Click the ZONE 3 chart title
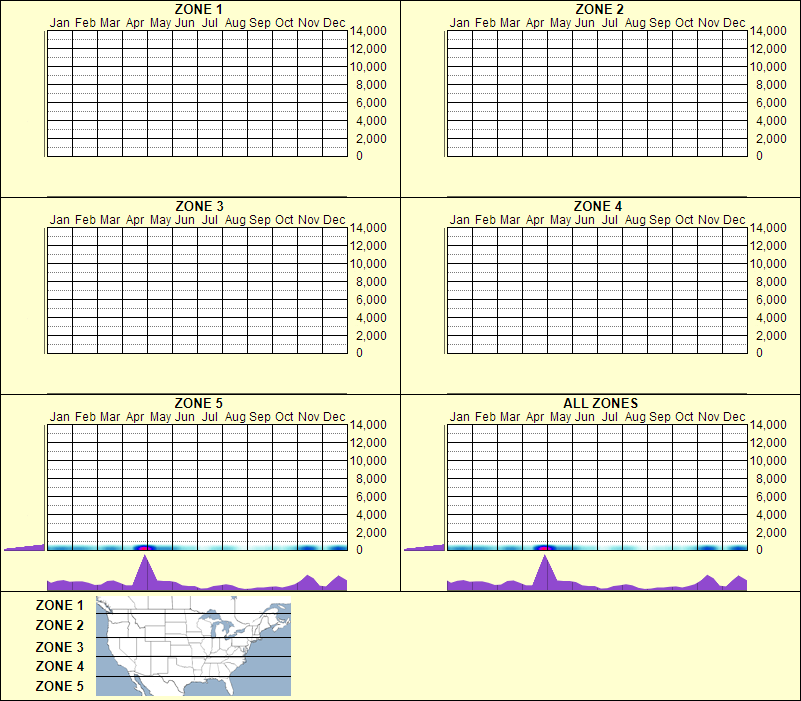801x701 pixels. coord(199,206)
